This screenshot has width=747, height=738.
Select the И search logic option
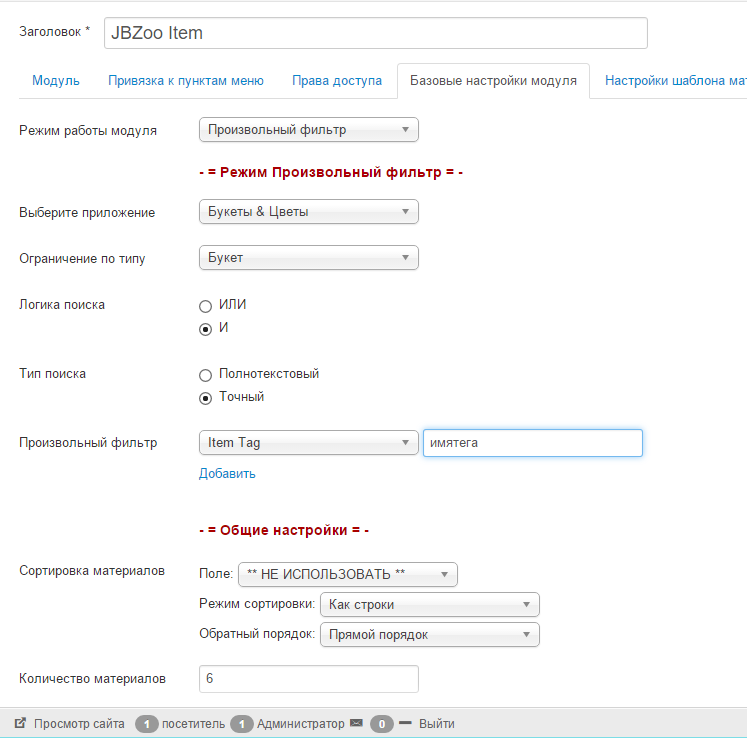pos(206,328)
